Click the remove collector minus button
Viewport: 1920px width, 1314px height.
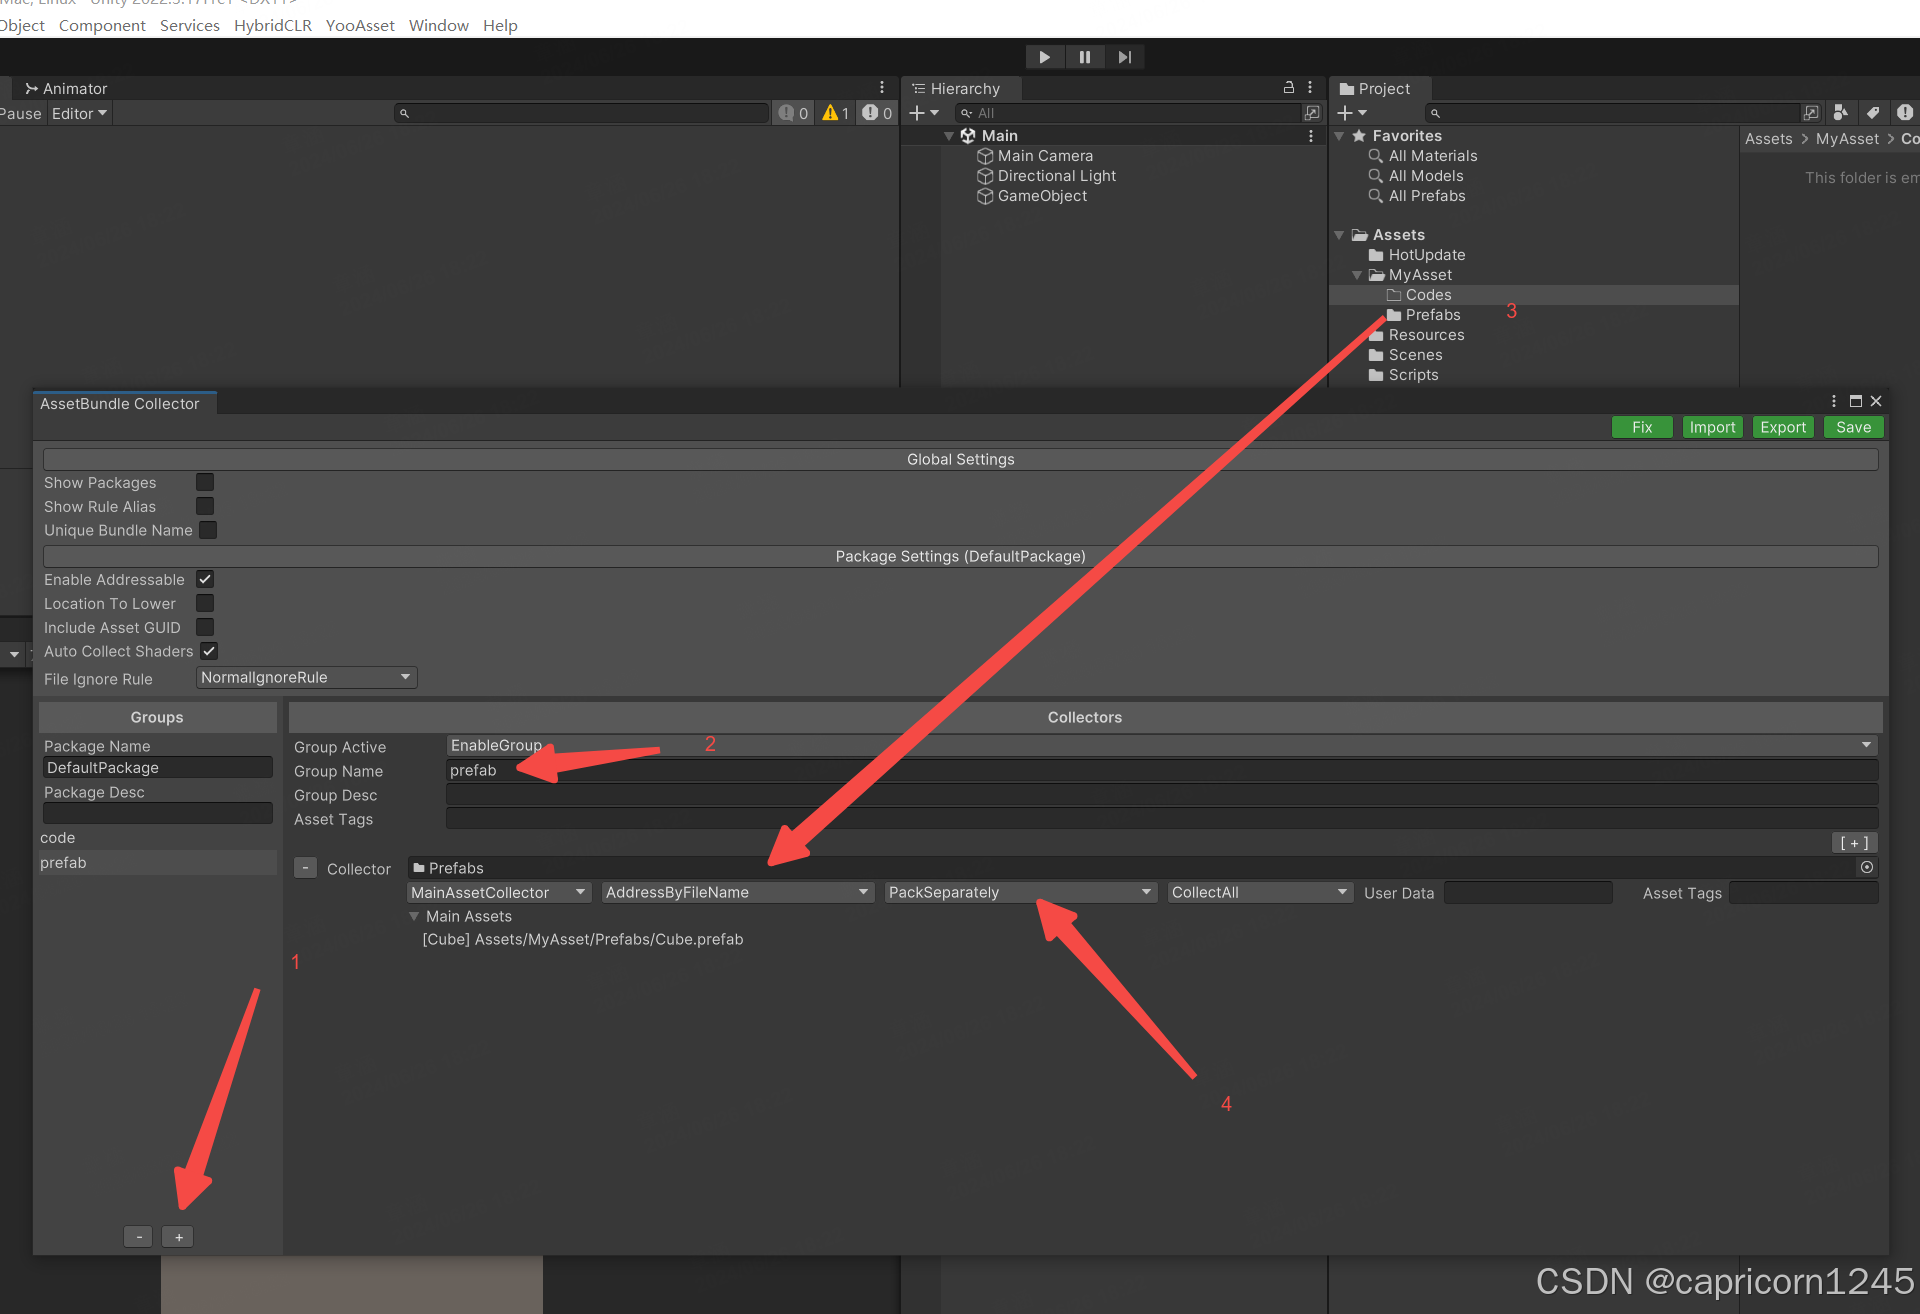coord(305,868)
